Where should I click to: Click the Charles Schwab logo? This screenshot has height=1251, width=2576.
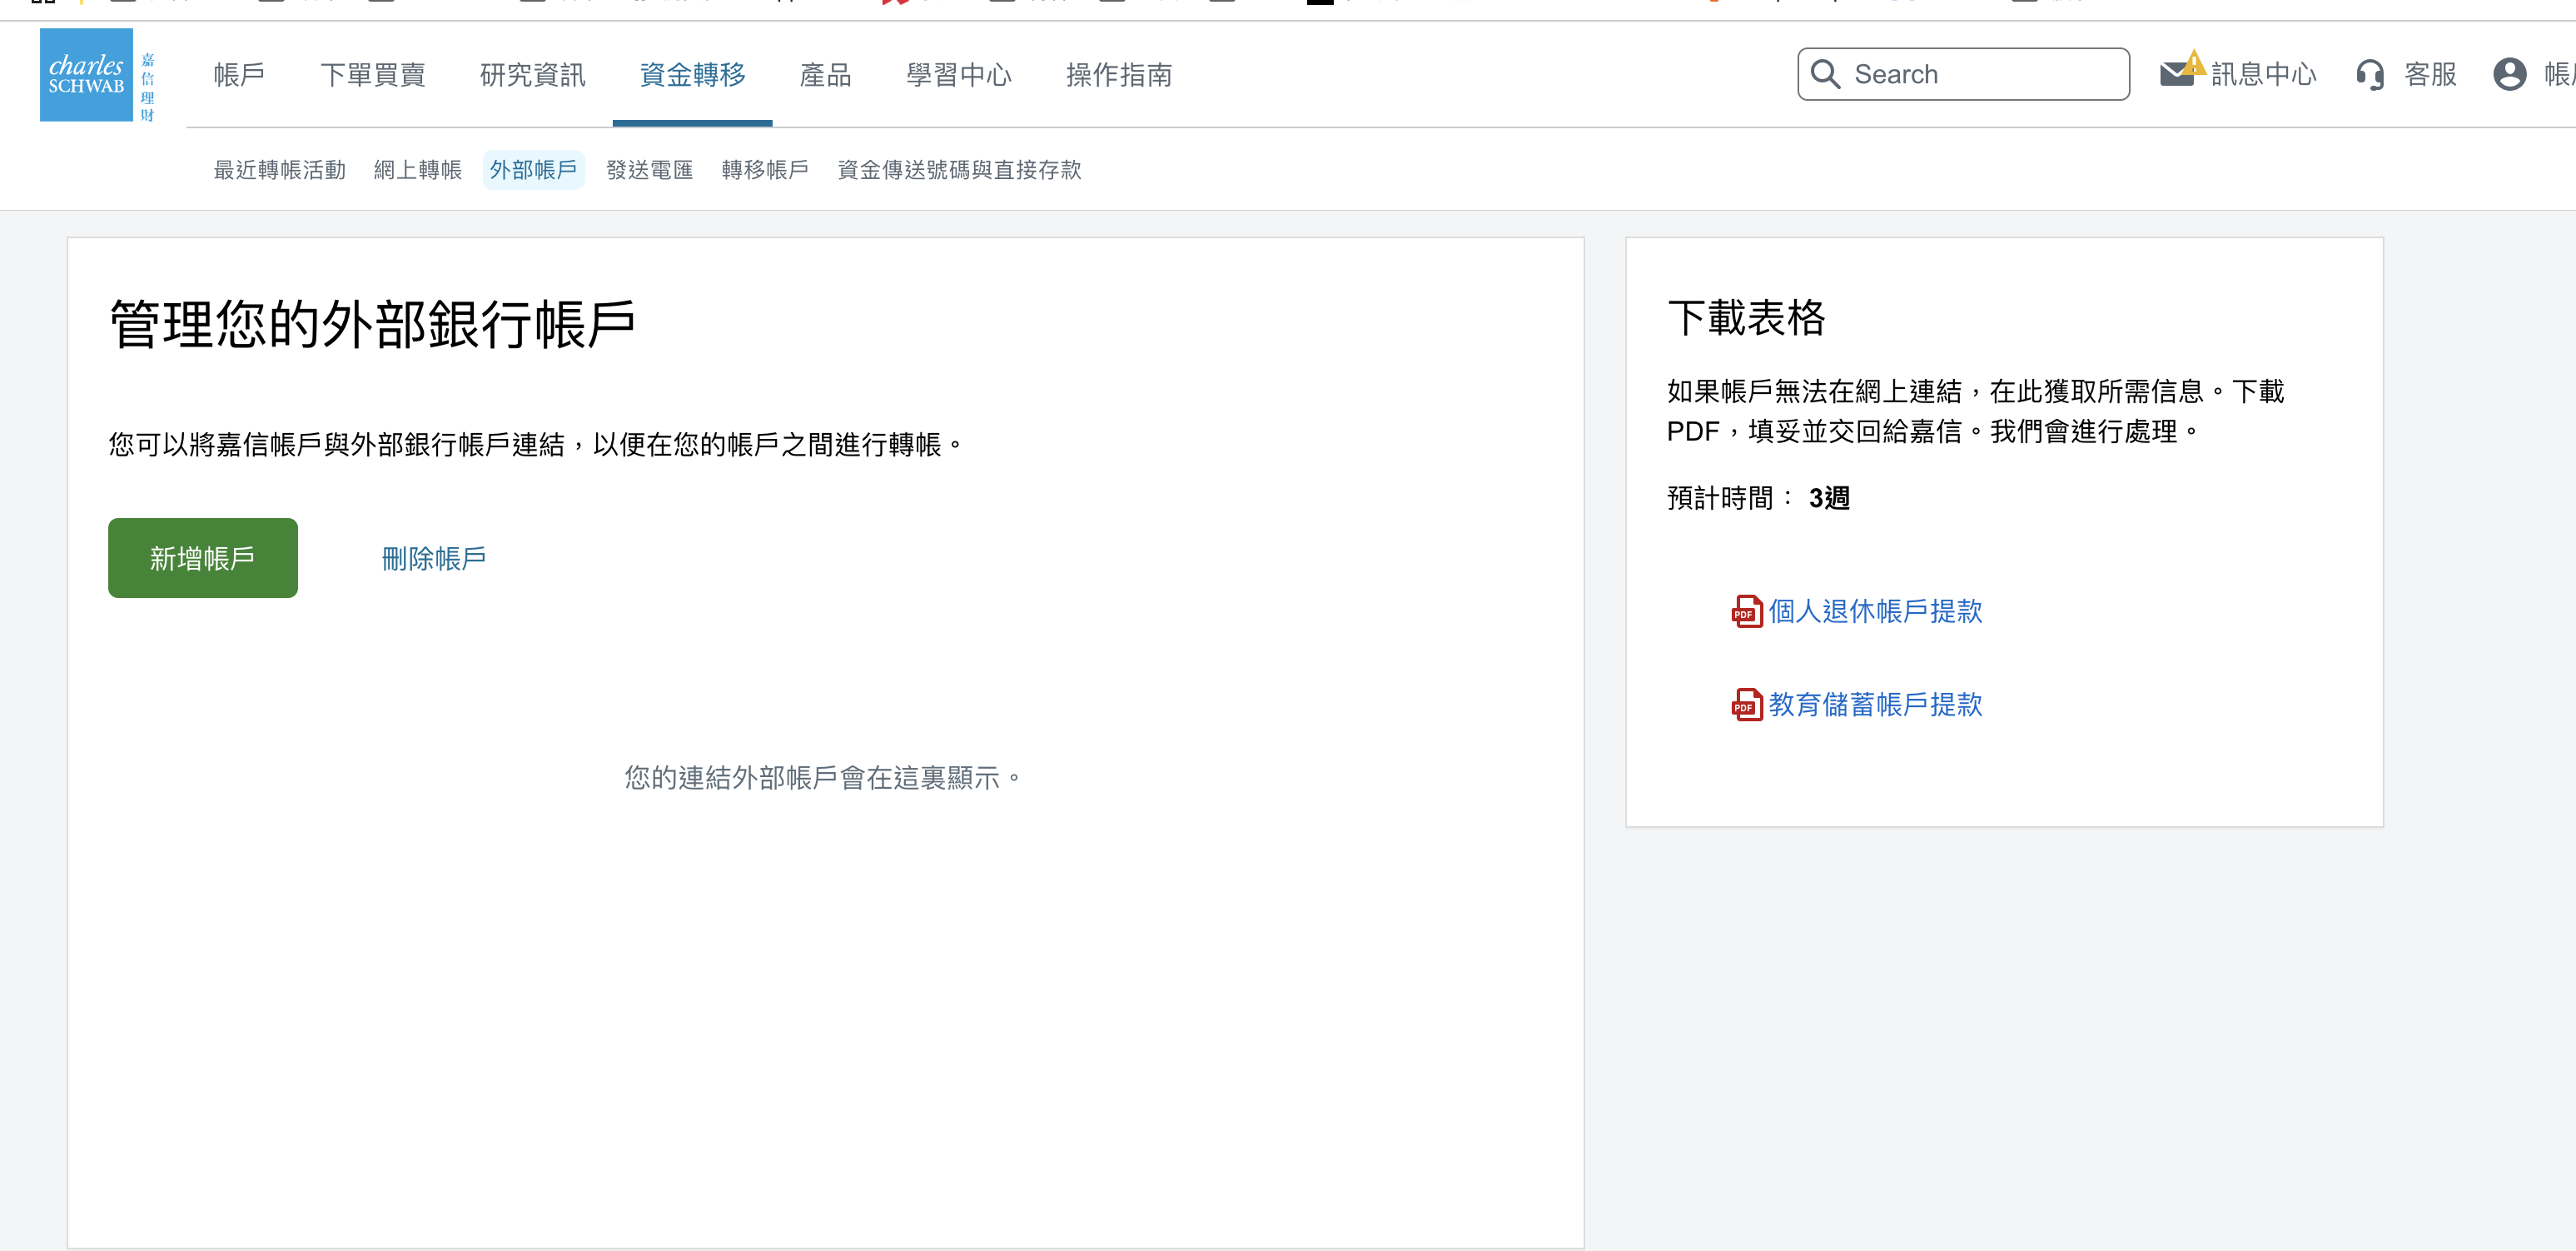(x=87, y=76)
